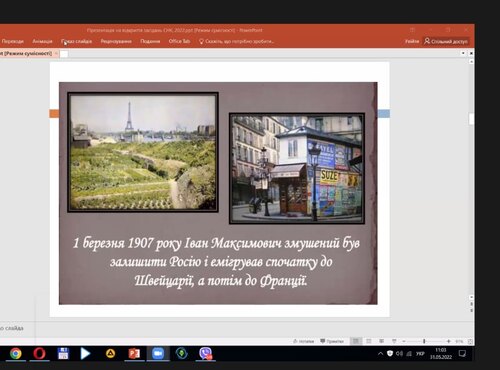The height and width of the screenshot is (370, 500).
Task: Open the Windows notification center icon
Action: click(x=462, y=353)
